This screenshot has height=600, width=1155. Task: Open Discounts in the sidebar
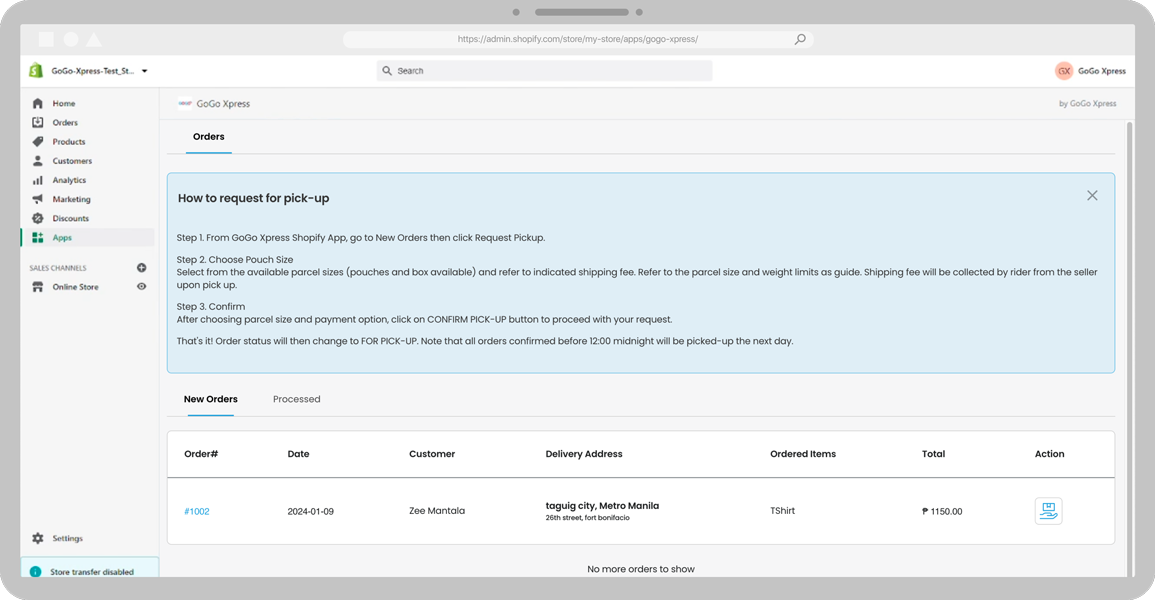[x=71, y=219]
